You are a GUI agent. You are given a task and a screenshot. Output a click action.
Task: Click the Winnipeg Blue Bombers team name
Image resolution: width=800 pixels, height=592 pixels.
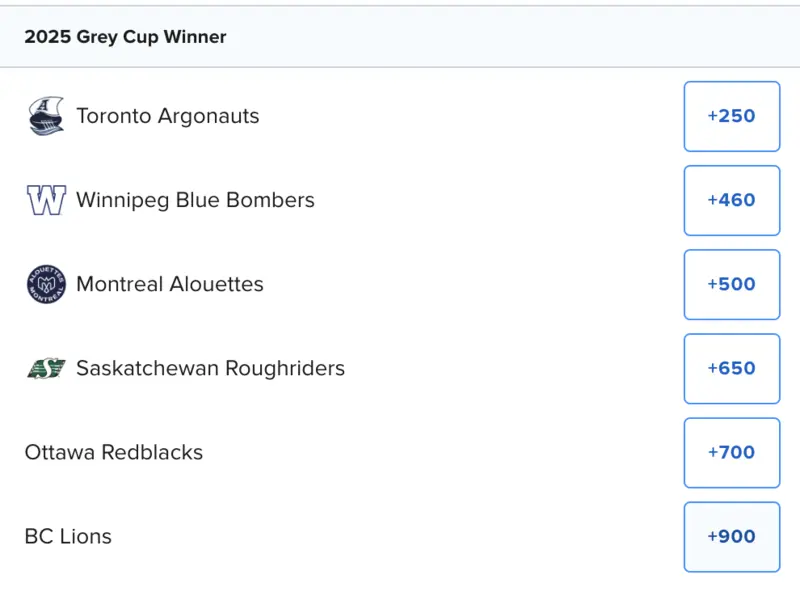(x=195, y=200)
